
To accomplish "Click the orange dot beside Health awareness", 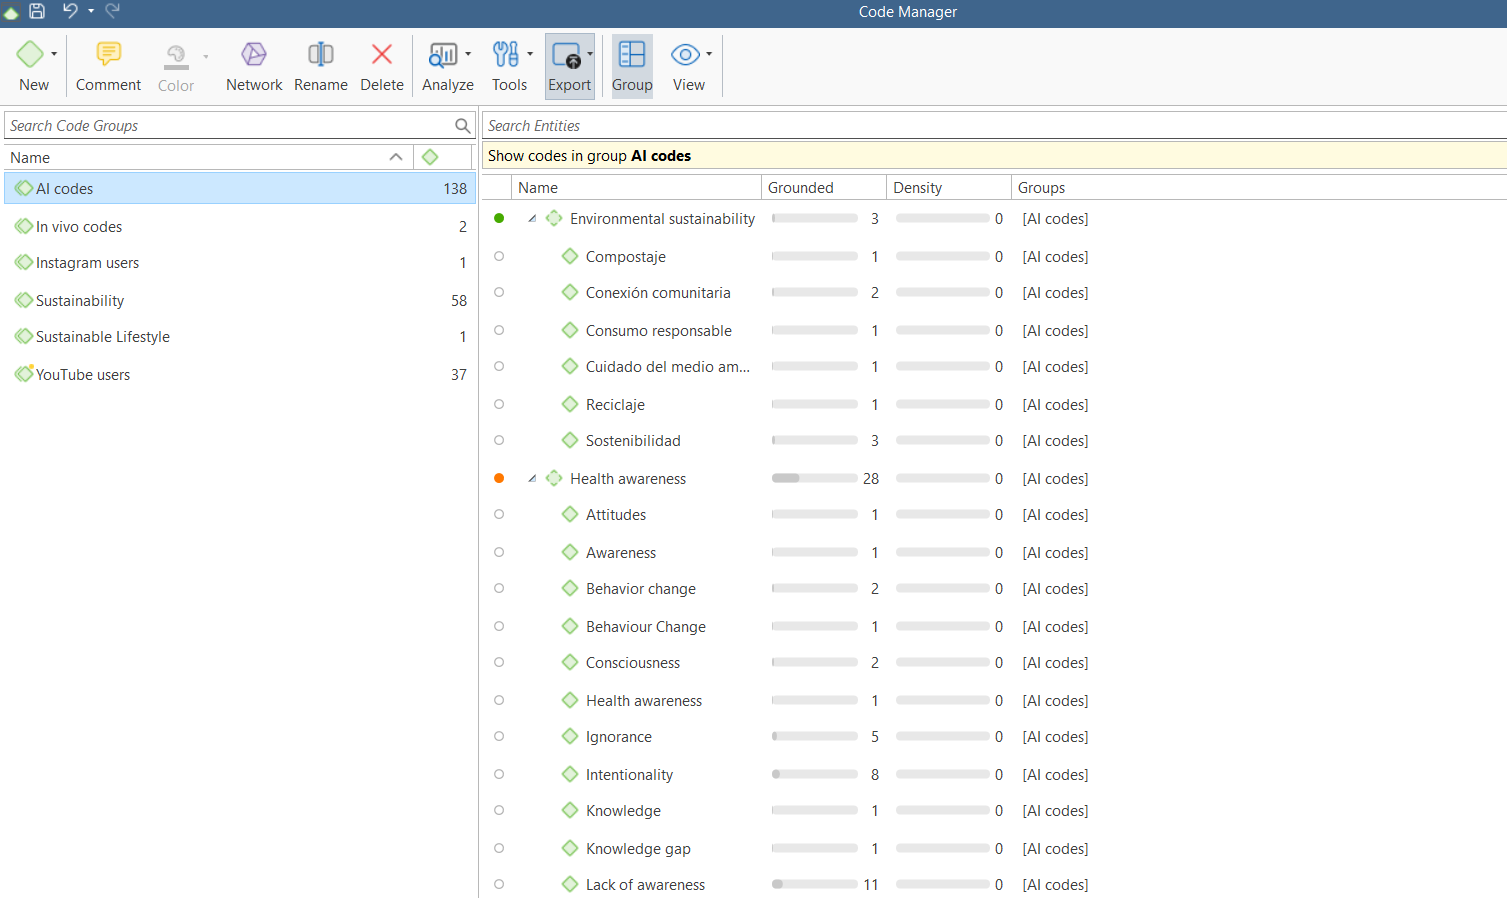I will (x=499, y=478).
